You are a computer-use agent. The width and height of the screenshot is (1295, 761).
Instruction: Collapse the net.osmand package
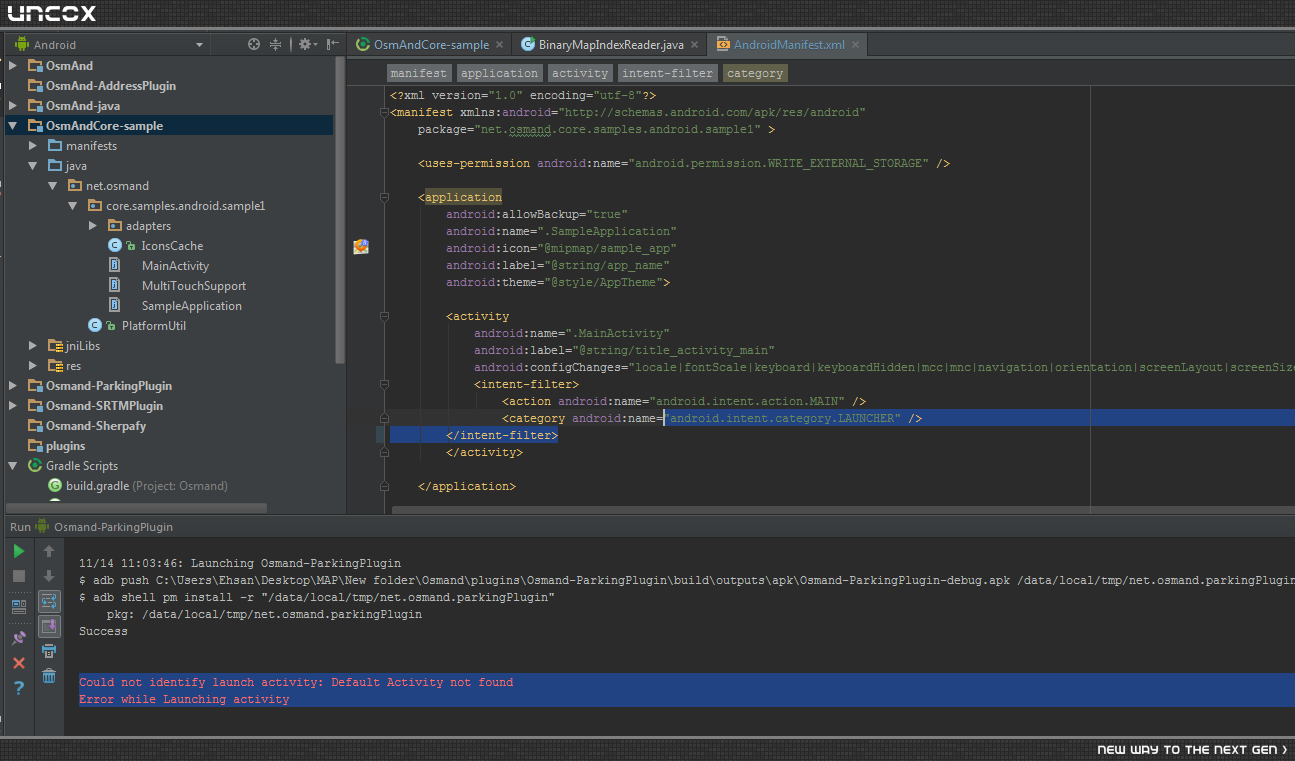click(x=53, y=186)
